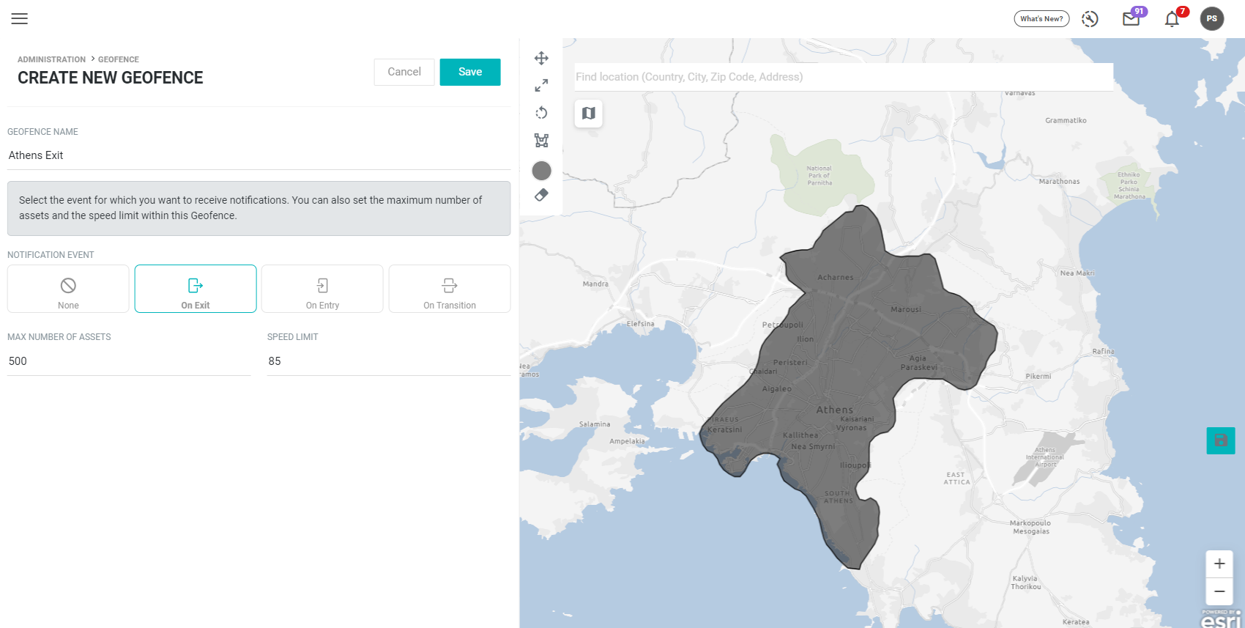Viewport: 1245px width, 628px height.
Task: Select the reshape vertices tool
Action: (541, 141)
